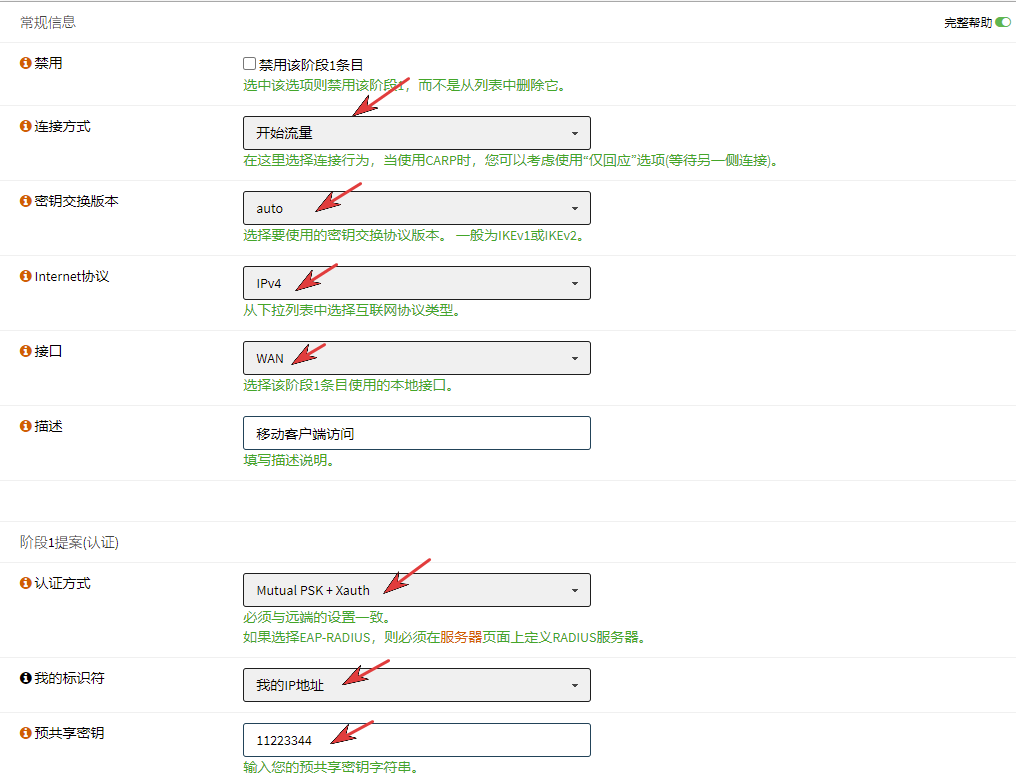Open the 连接方式 dropdown showing 开始流量
The image size is (1016, 780).
[x=416, y=133]
